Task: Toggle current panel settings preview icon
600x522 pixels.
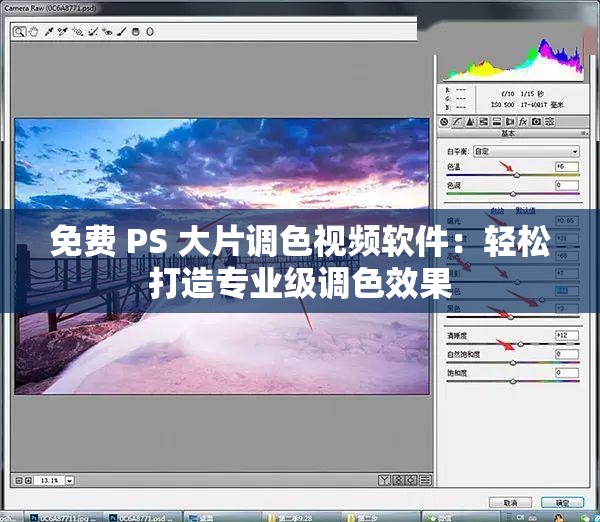Action: (425, 480)
